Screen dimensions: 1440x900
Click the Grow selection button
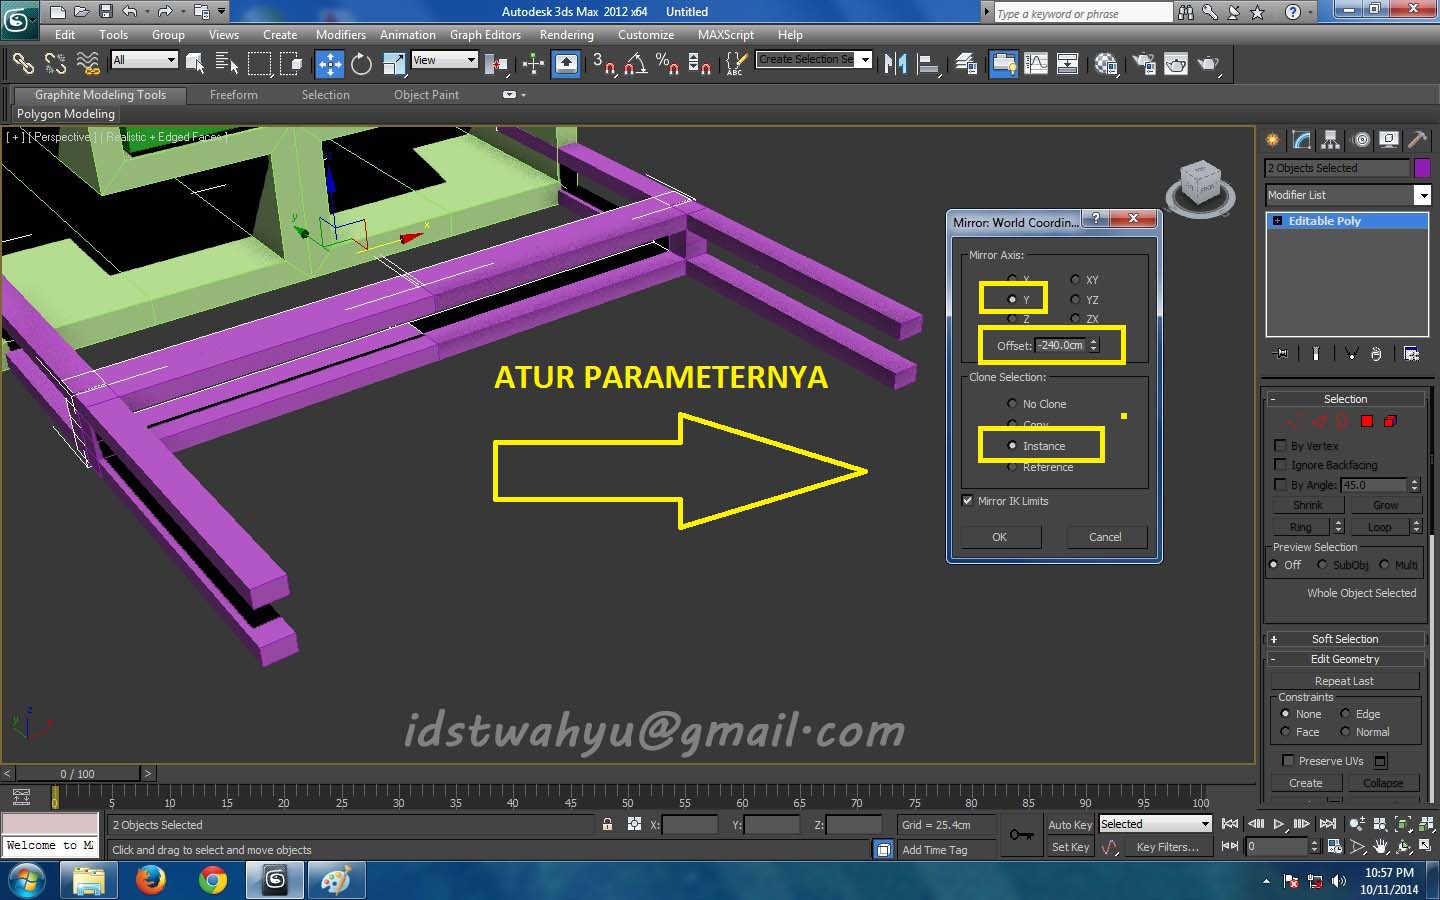(1385, 505)
